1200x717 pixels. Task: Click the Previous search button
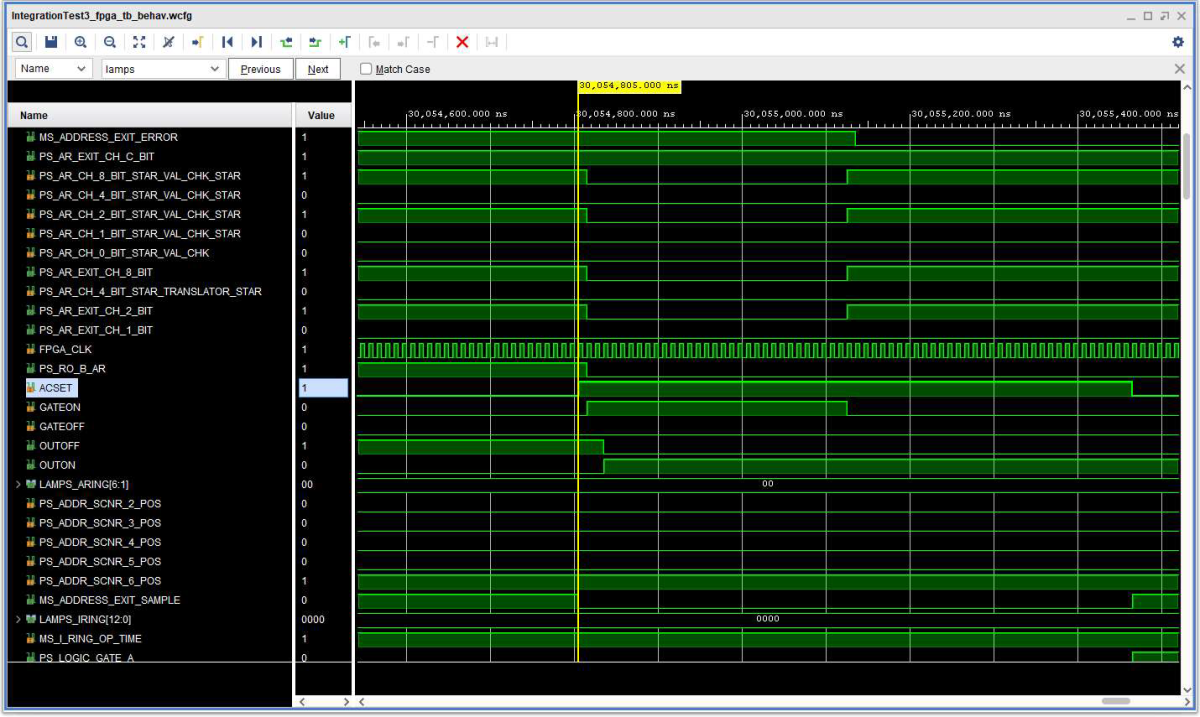coord(260,69)
